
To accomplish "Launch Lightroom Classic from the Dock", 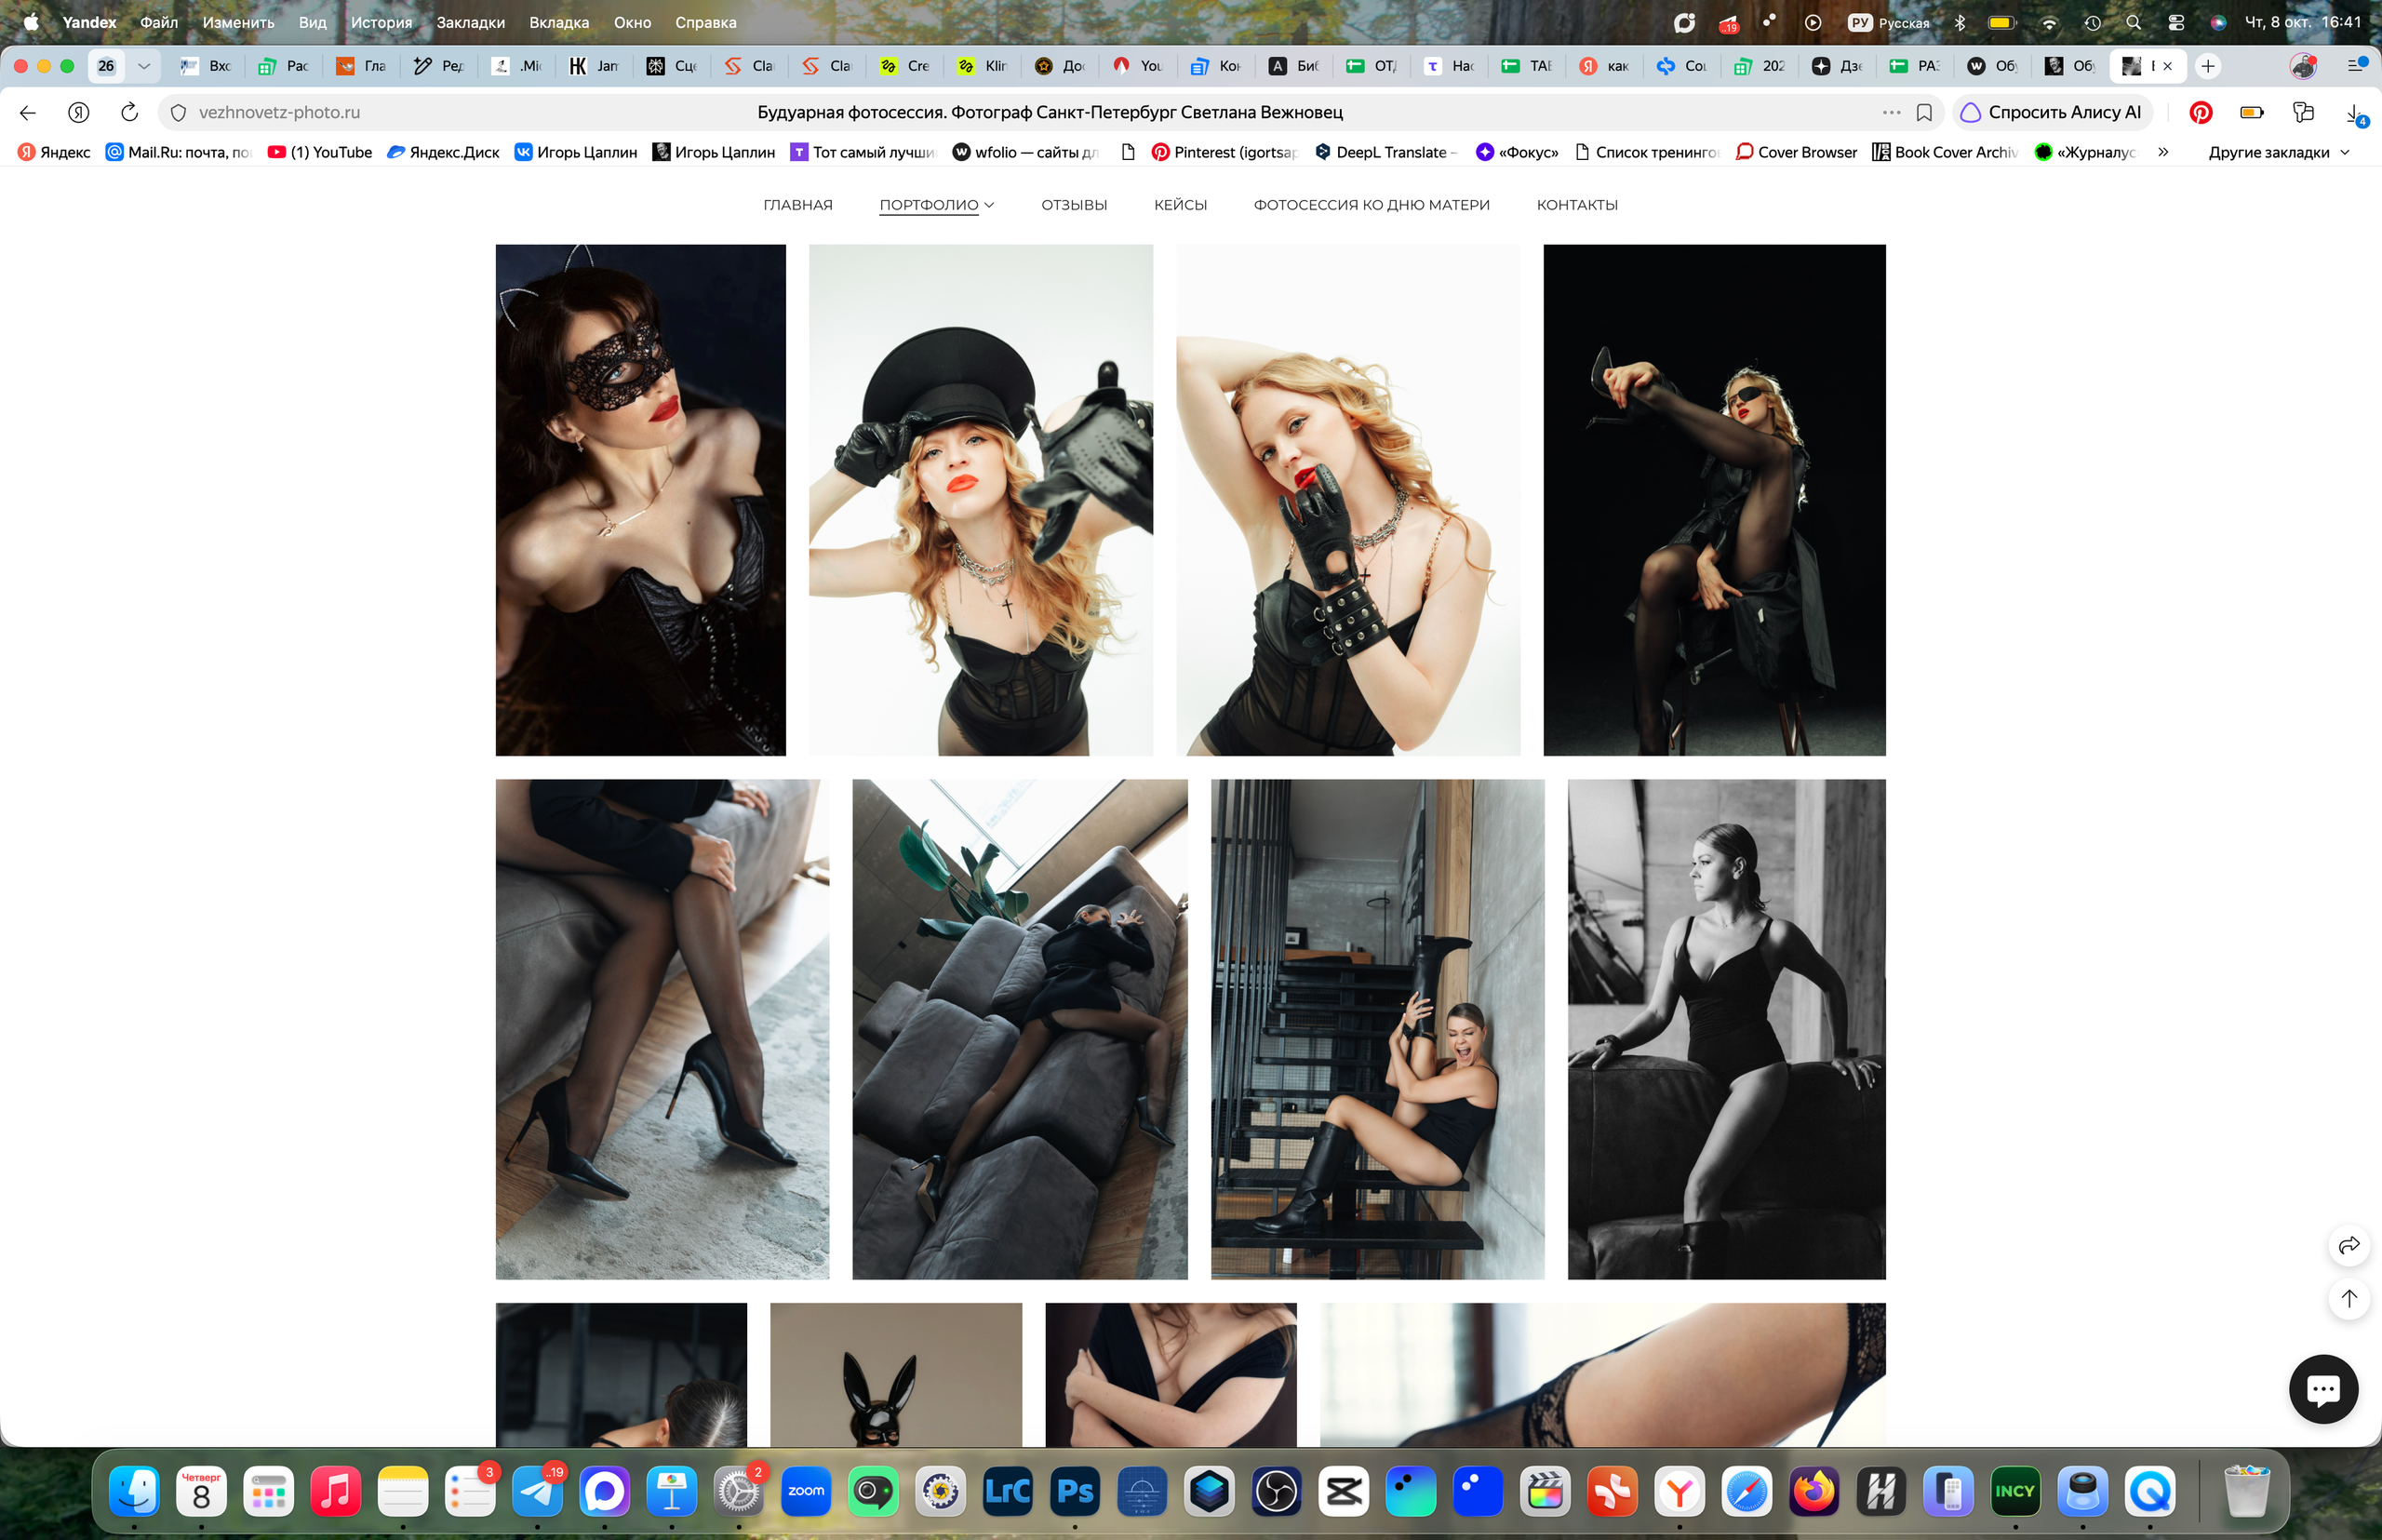I will click(1007, 1491).
